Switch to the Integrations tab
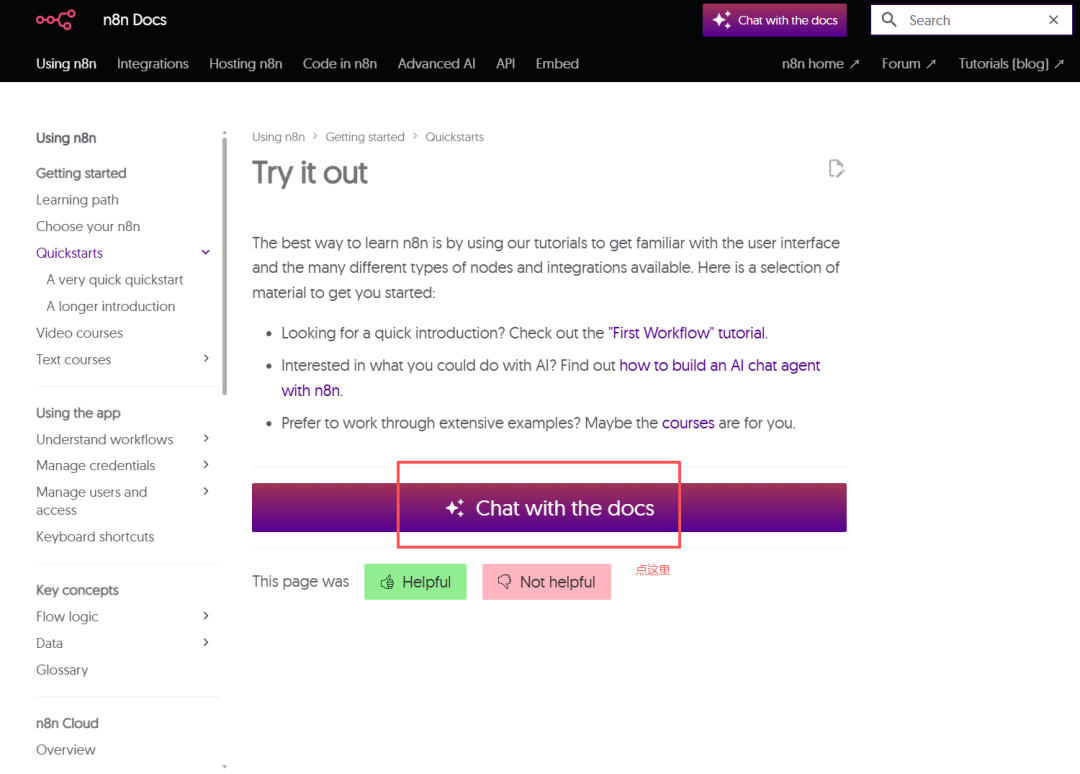 pos(152,64)
